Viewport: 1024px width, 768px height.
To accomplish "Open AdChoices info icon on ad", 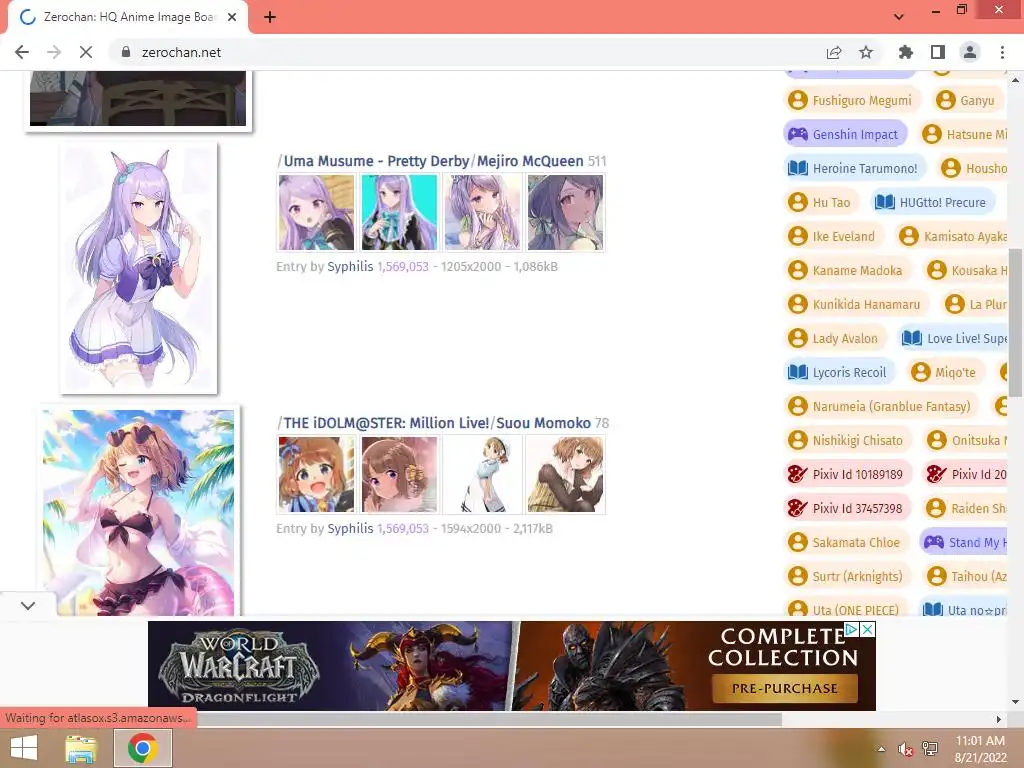I will click(852, 630).
